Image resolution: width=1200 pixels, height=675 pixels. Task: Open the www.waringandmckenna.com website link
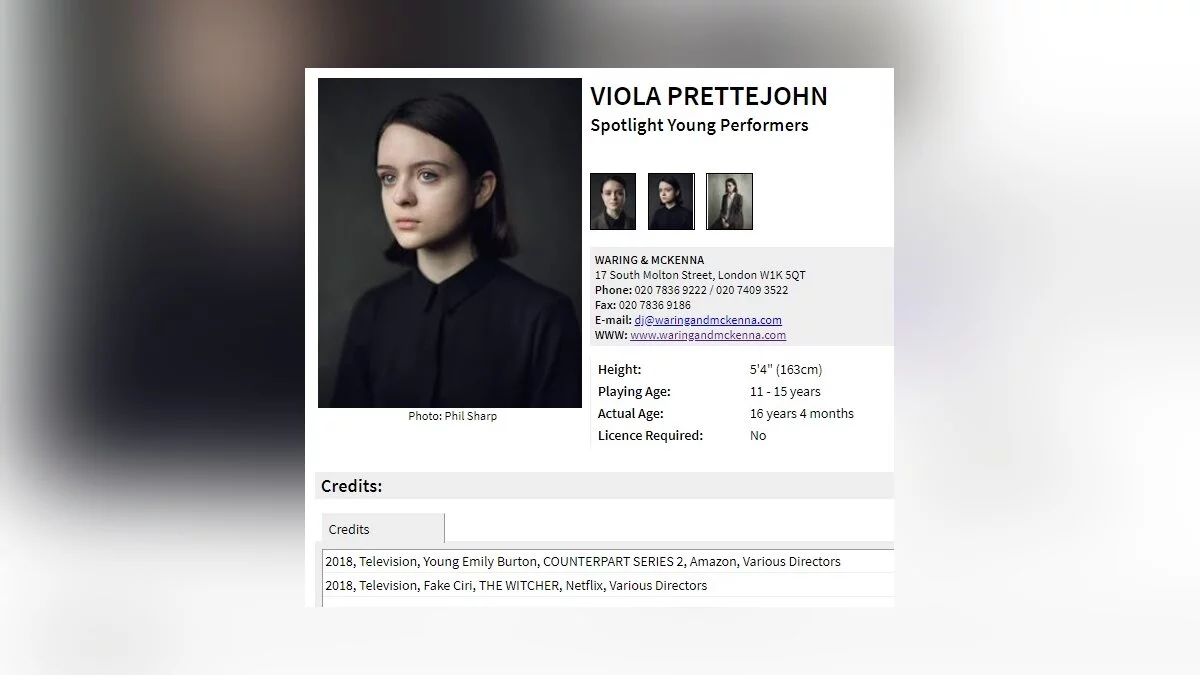point(708,335)
